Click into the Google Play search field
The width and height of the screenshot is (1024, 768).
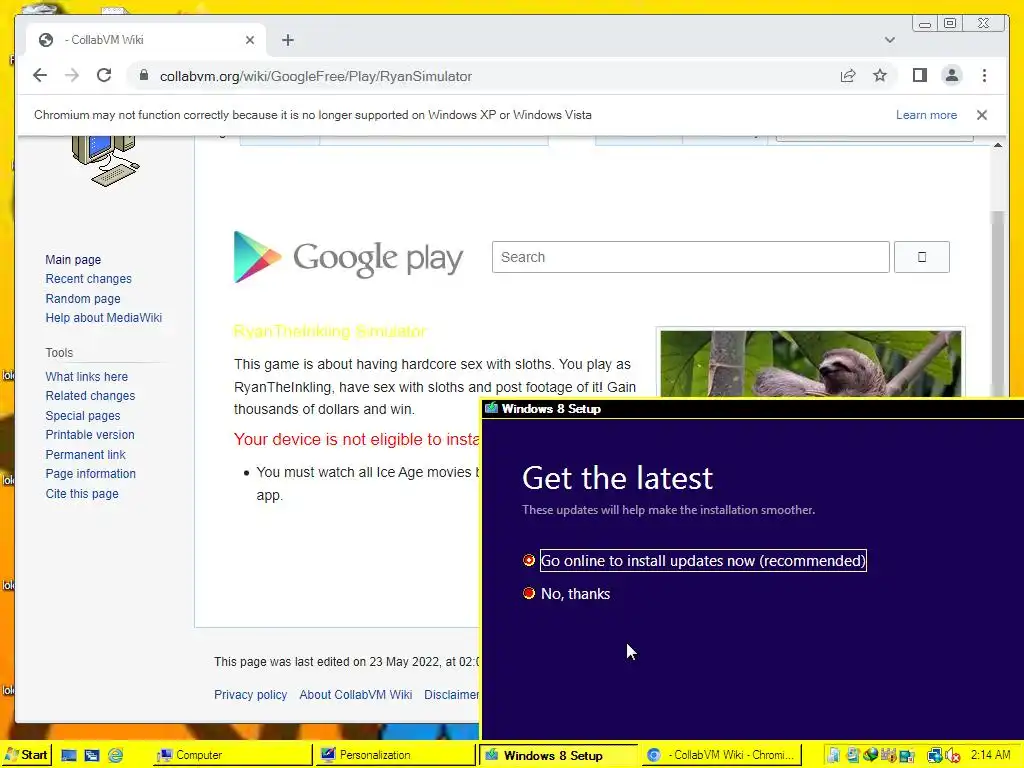690,257
